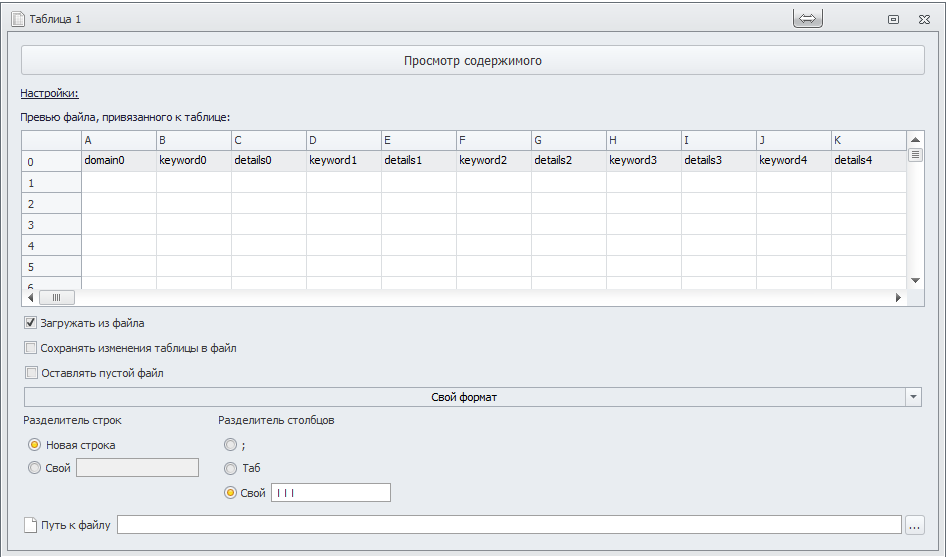The height and width of the screenshot is (557, 946).
Task: Uncheck the Загружать из файла checkbox
Action: [30, 323]
